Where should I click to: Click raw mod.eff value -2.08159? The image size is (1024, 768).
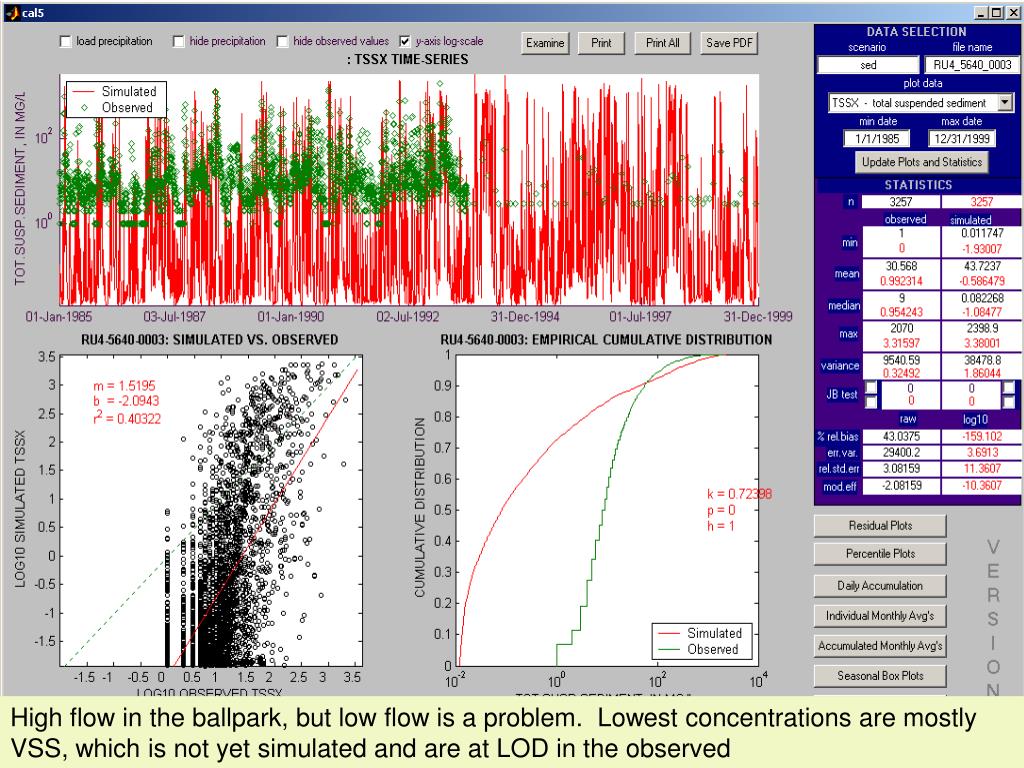click(901, 487)
